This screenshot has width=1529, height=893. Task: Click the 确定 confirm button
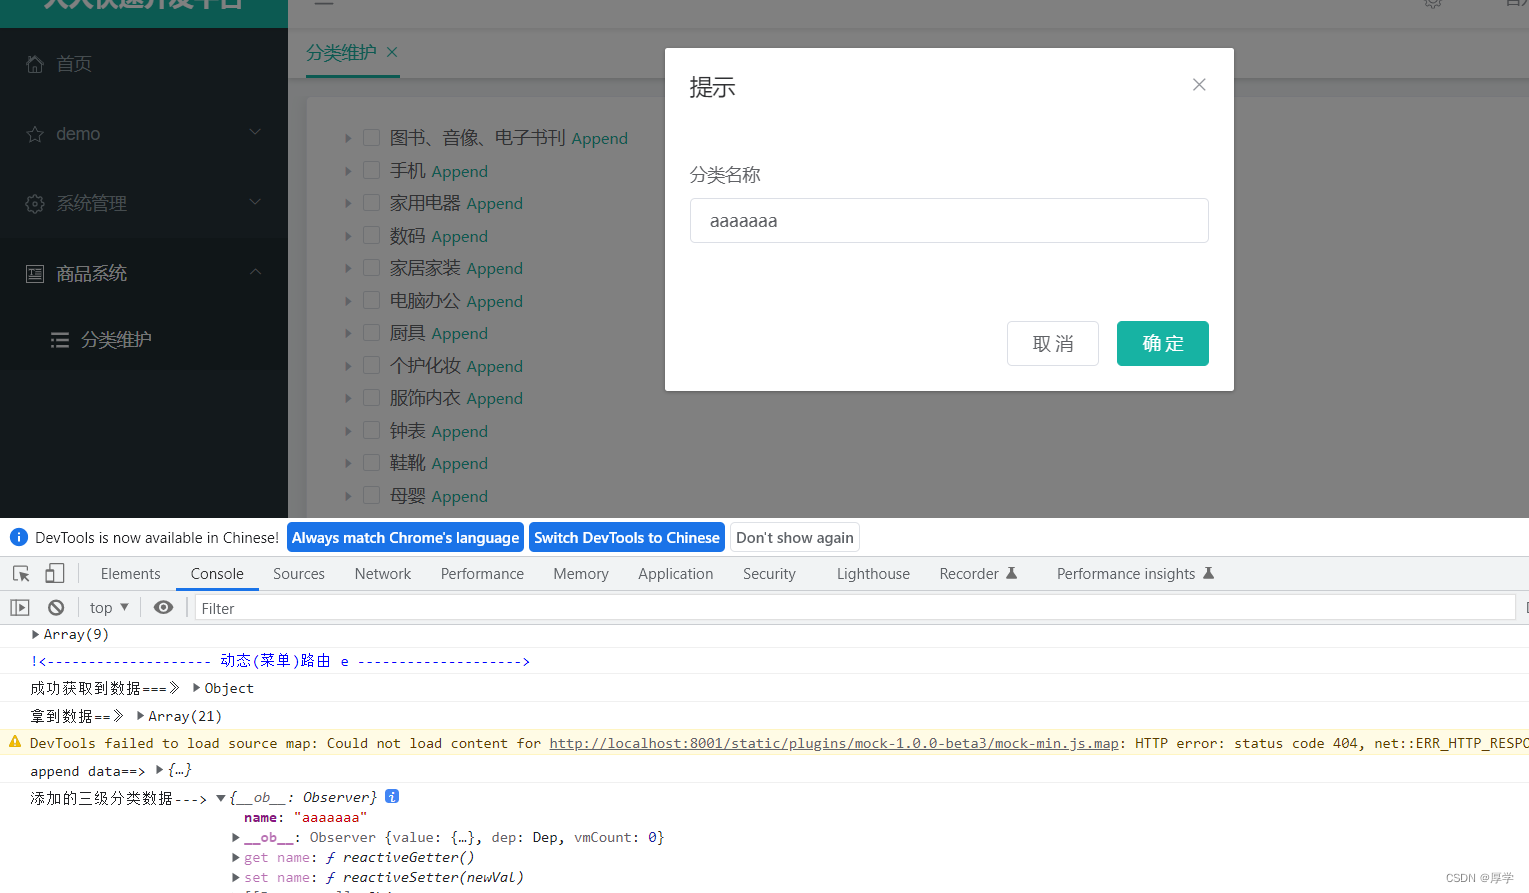(x=1162, y=343)
